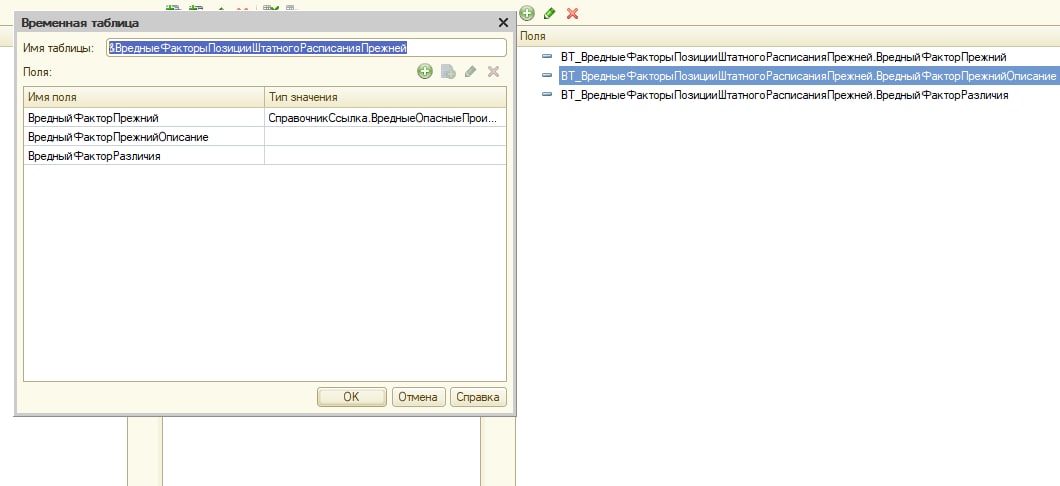Viewport: 1060px width, 486px height.
Task: Click the empty type cell of ВредныйФакторРазличия
Action: (x=385, y=155)
